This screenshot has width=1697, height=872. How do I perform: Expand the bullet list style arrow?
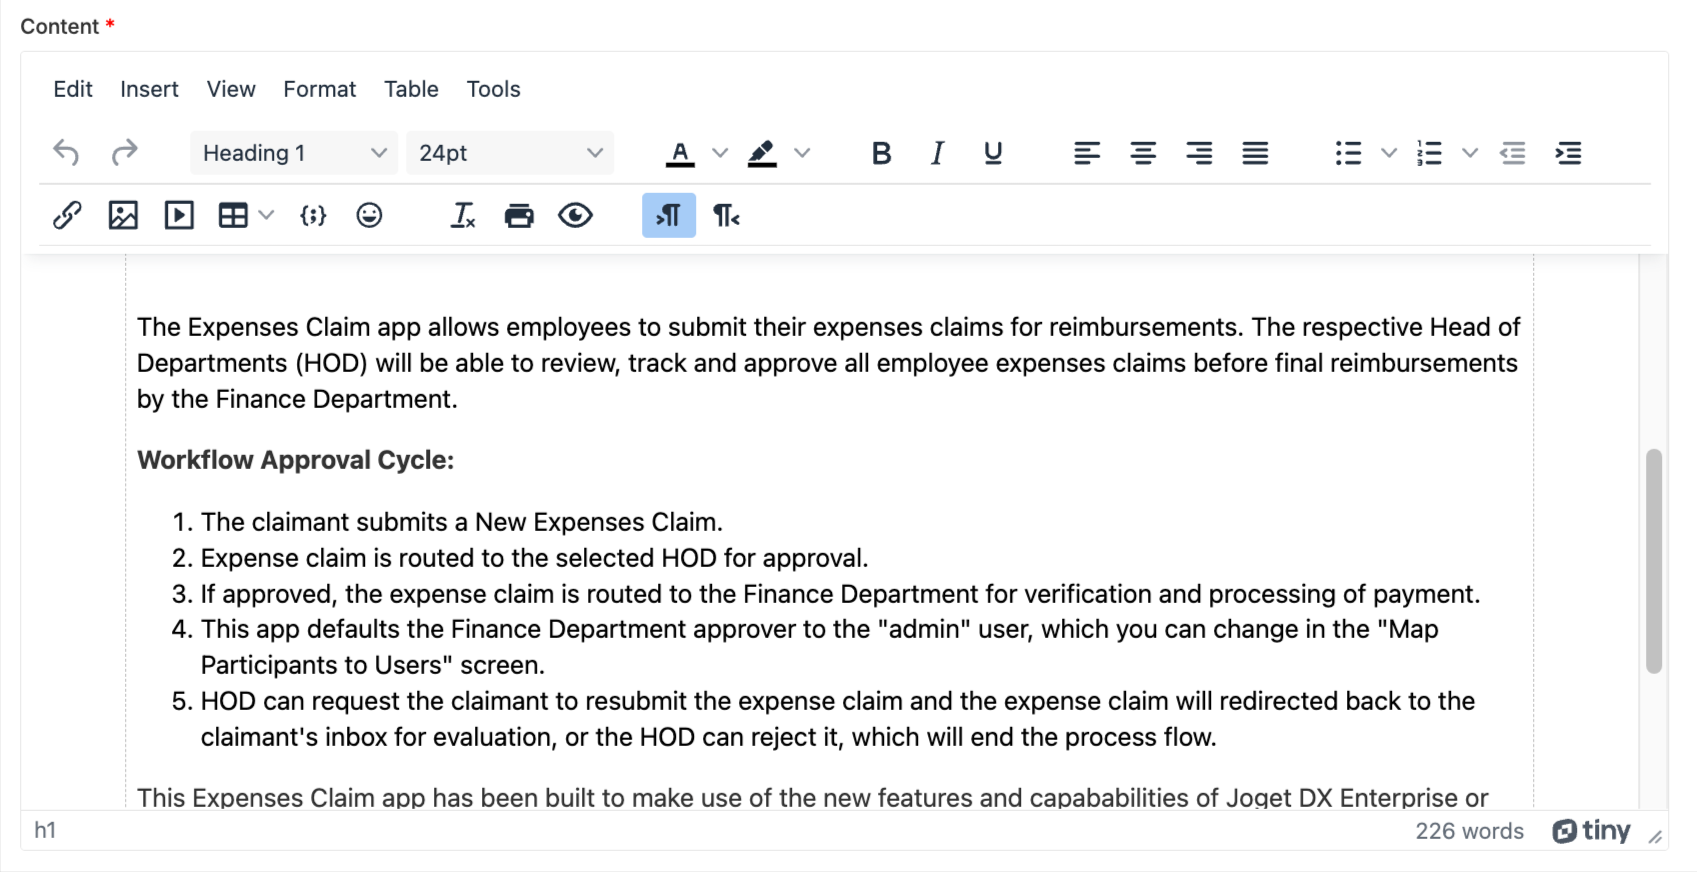click(x=1389, y=153)
